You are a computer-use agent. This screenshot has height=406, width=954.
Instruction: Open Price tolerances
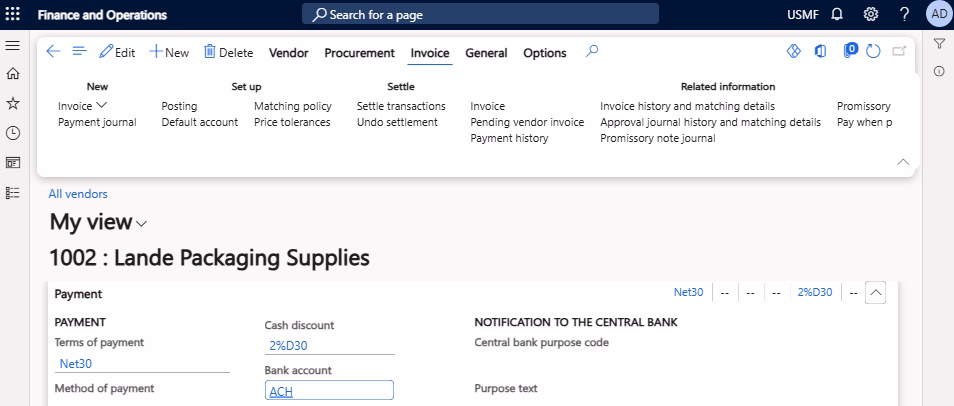click(292, 122)
